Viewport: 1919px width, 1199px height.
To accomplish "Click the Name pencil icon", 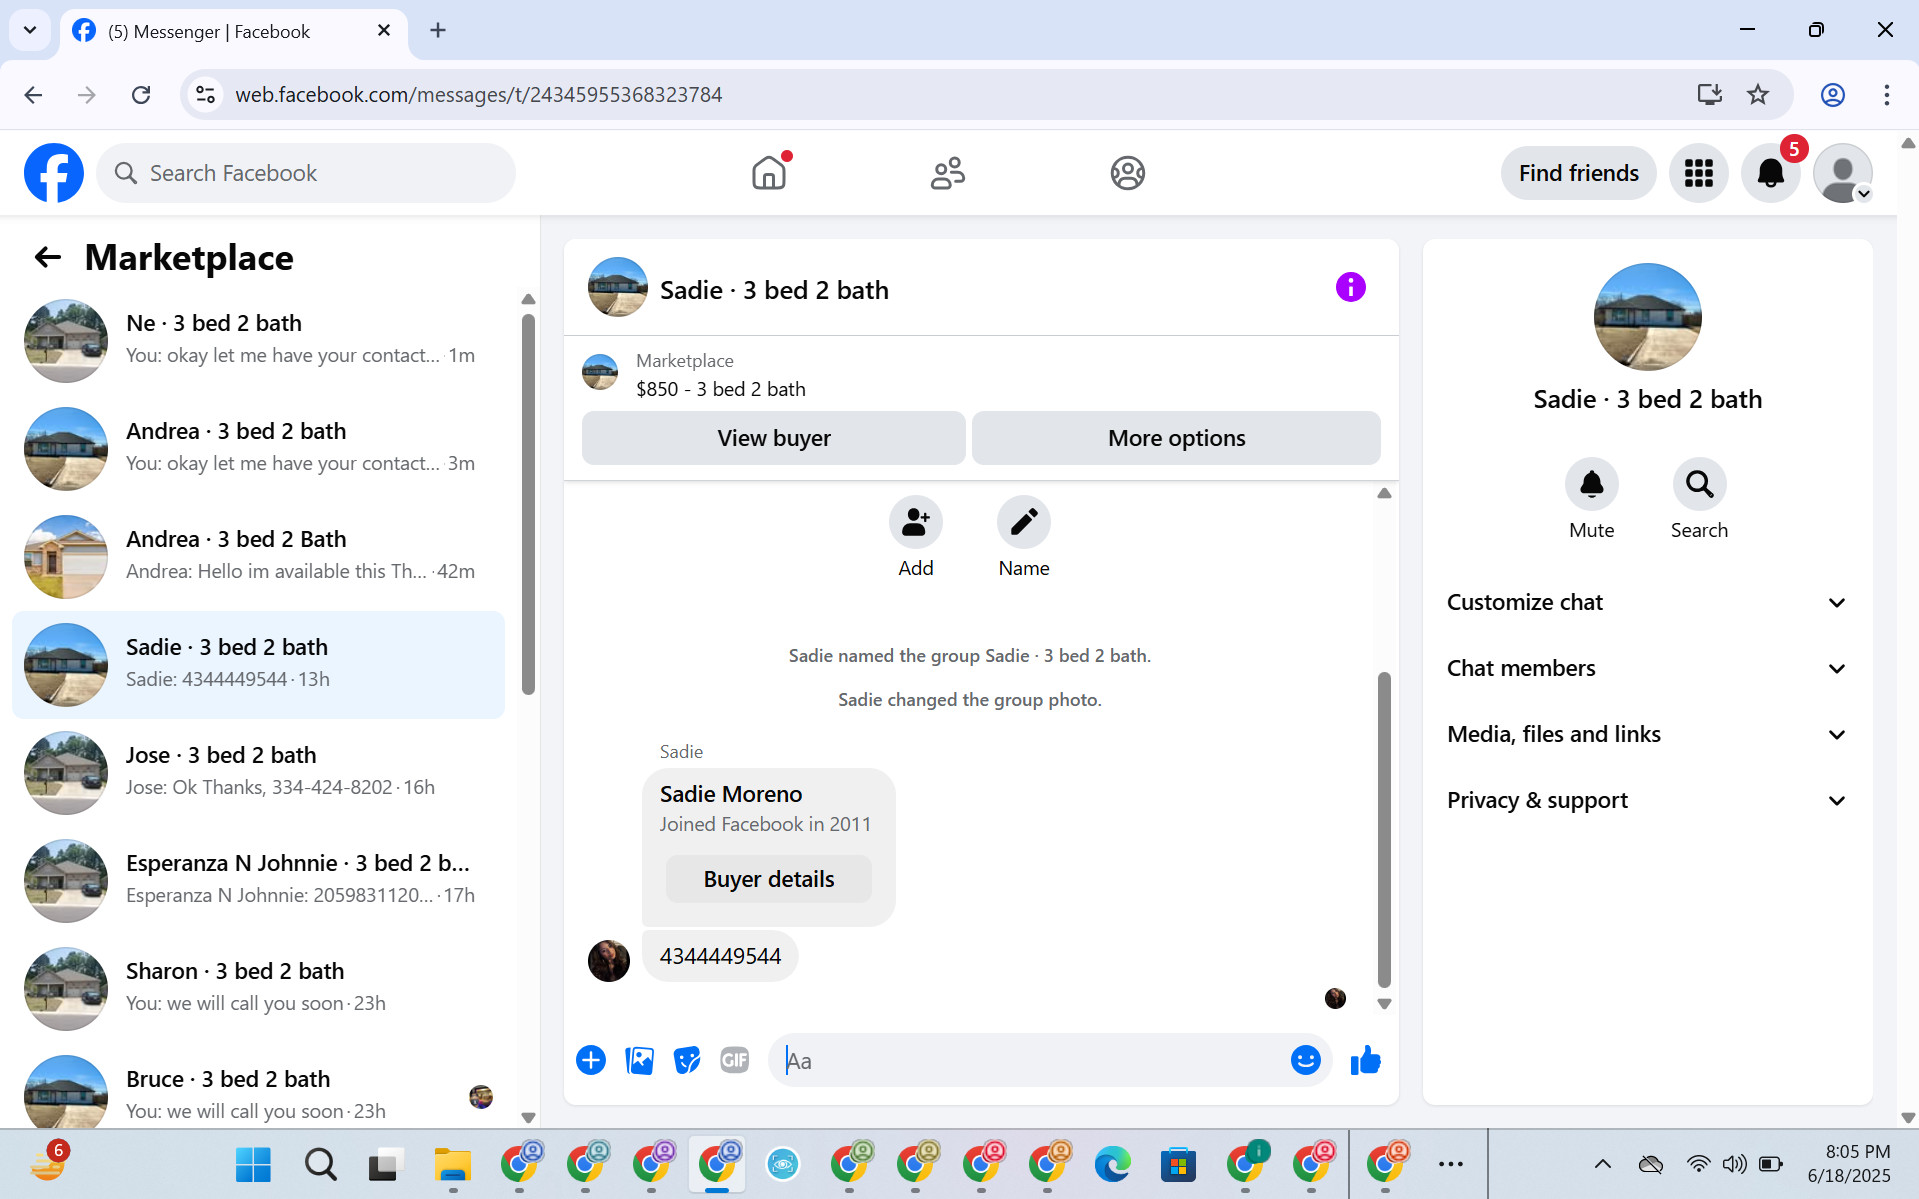I will 1023,522.
